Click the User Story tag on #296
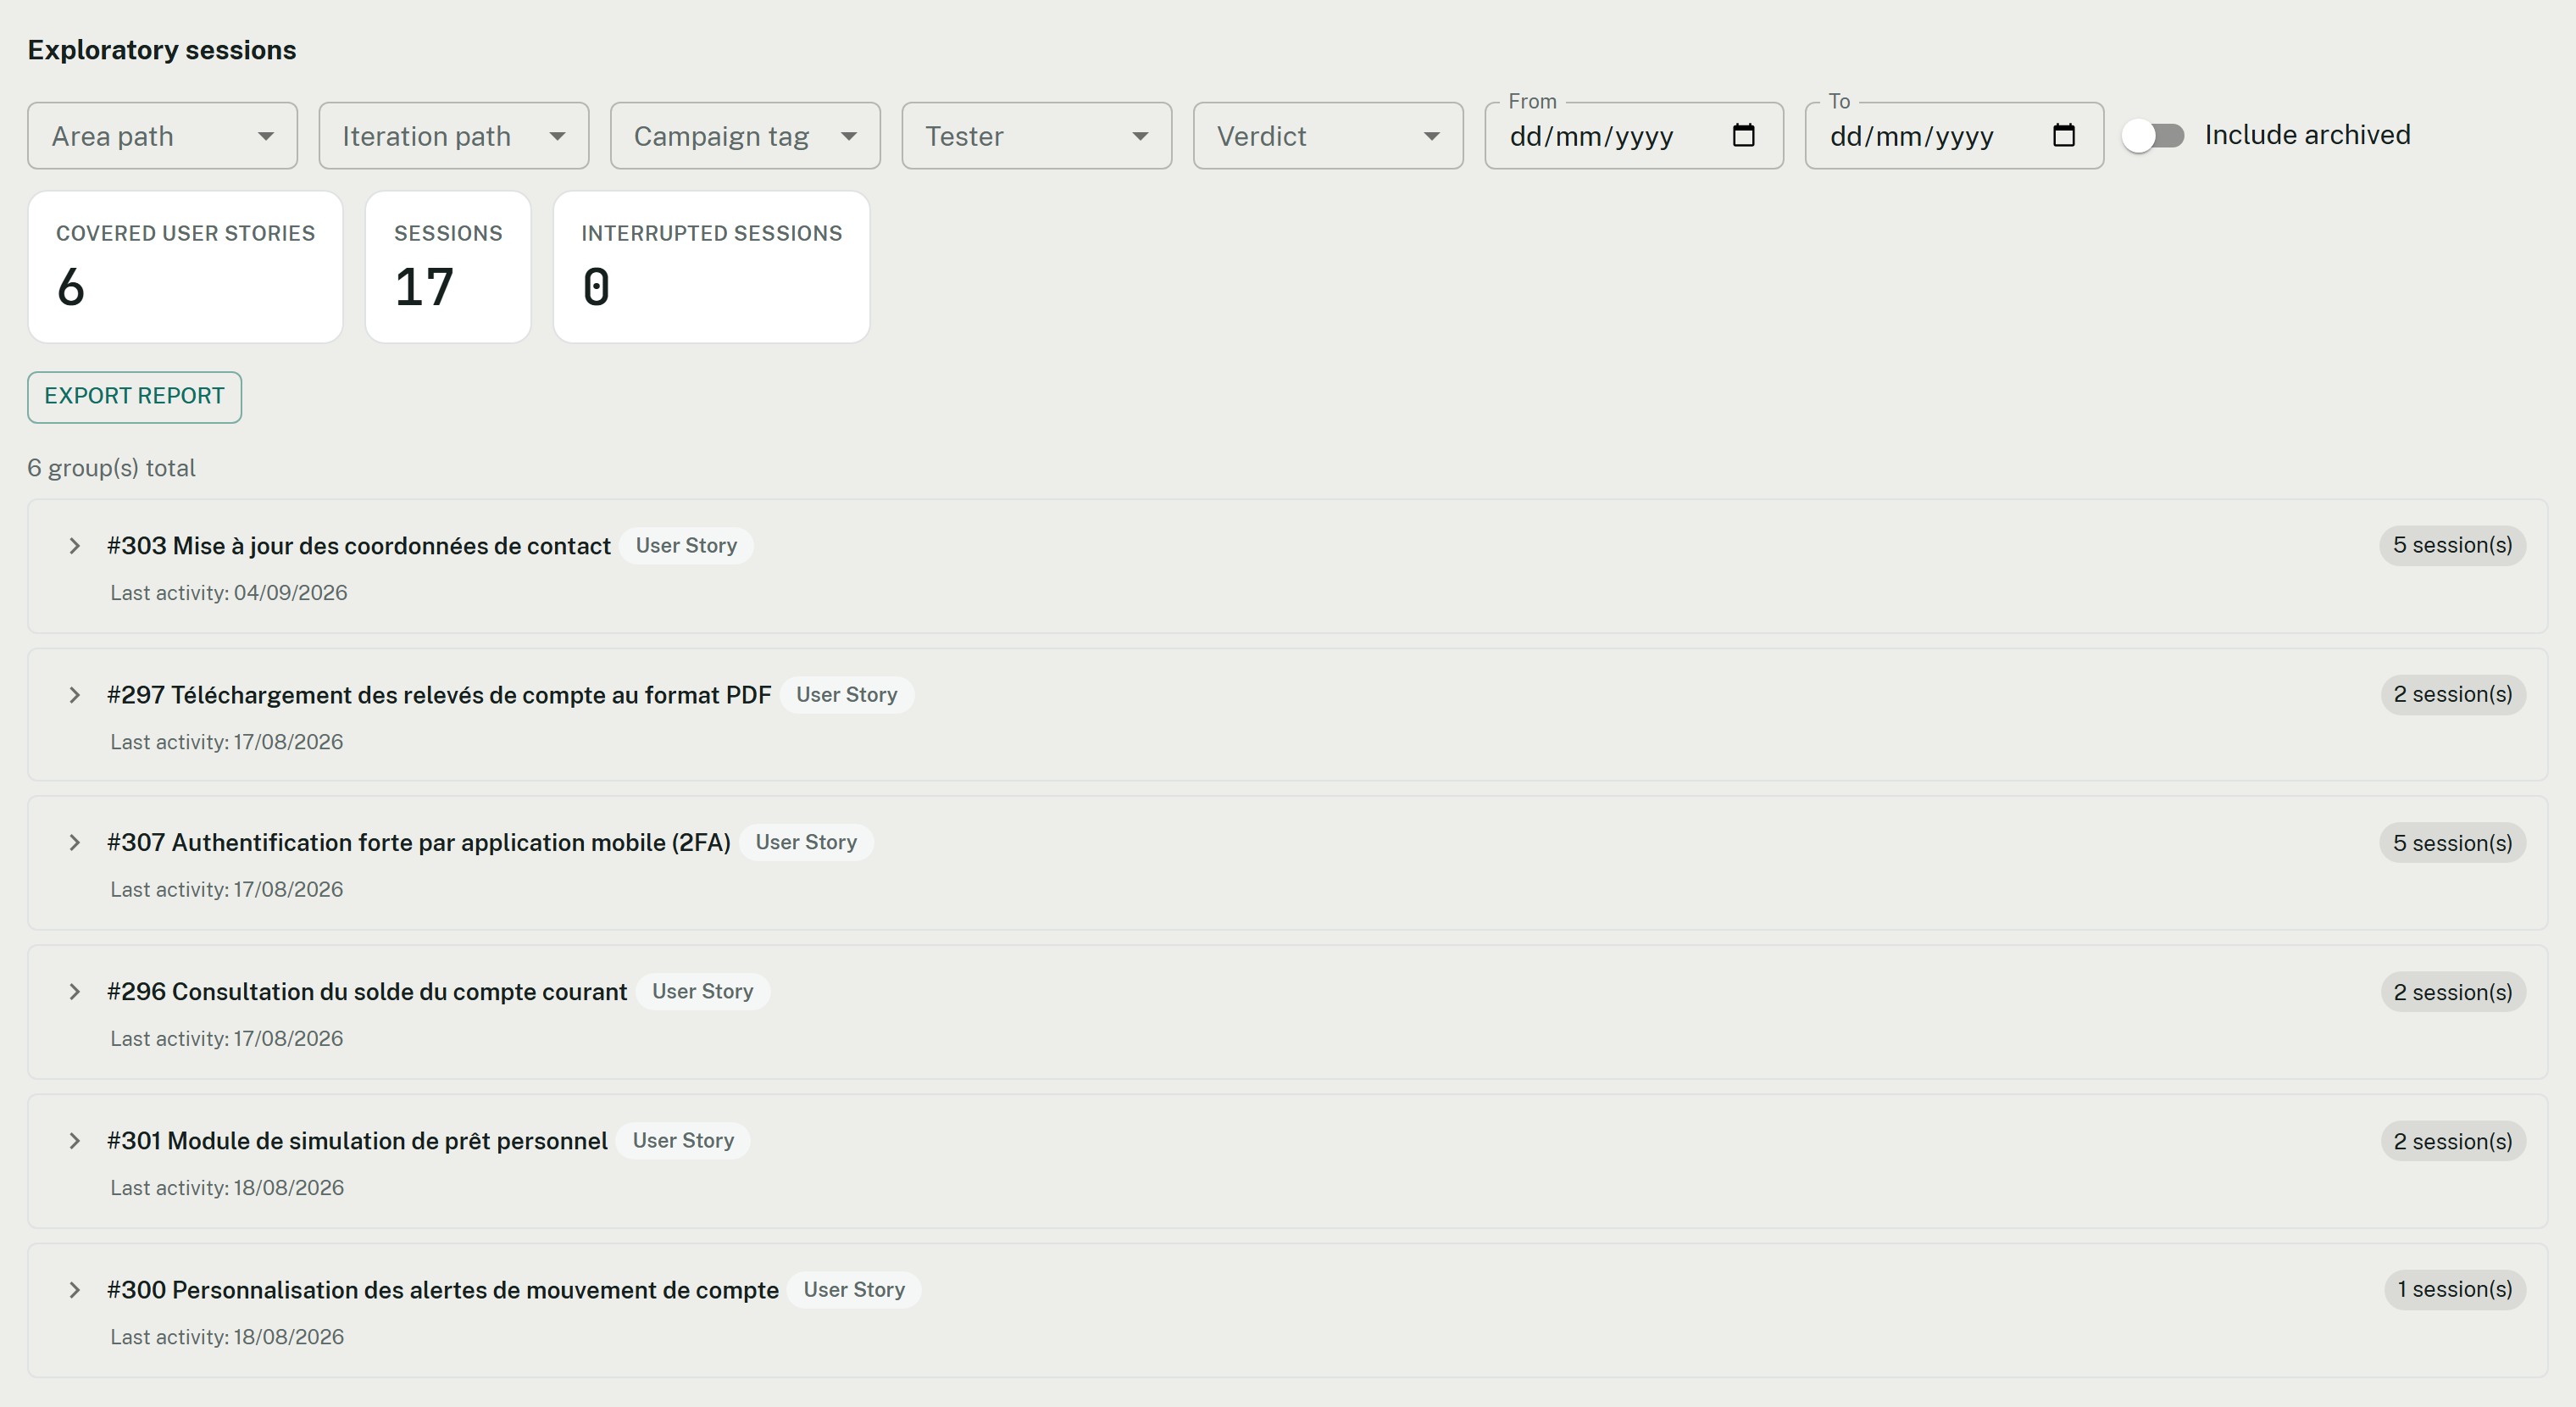The image size is (2576, 1407). [x=702, y=992]
